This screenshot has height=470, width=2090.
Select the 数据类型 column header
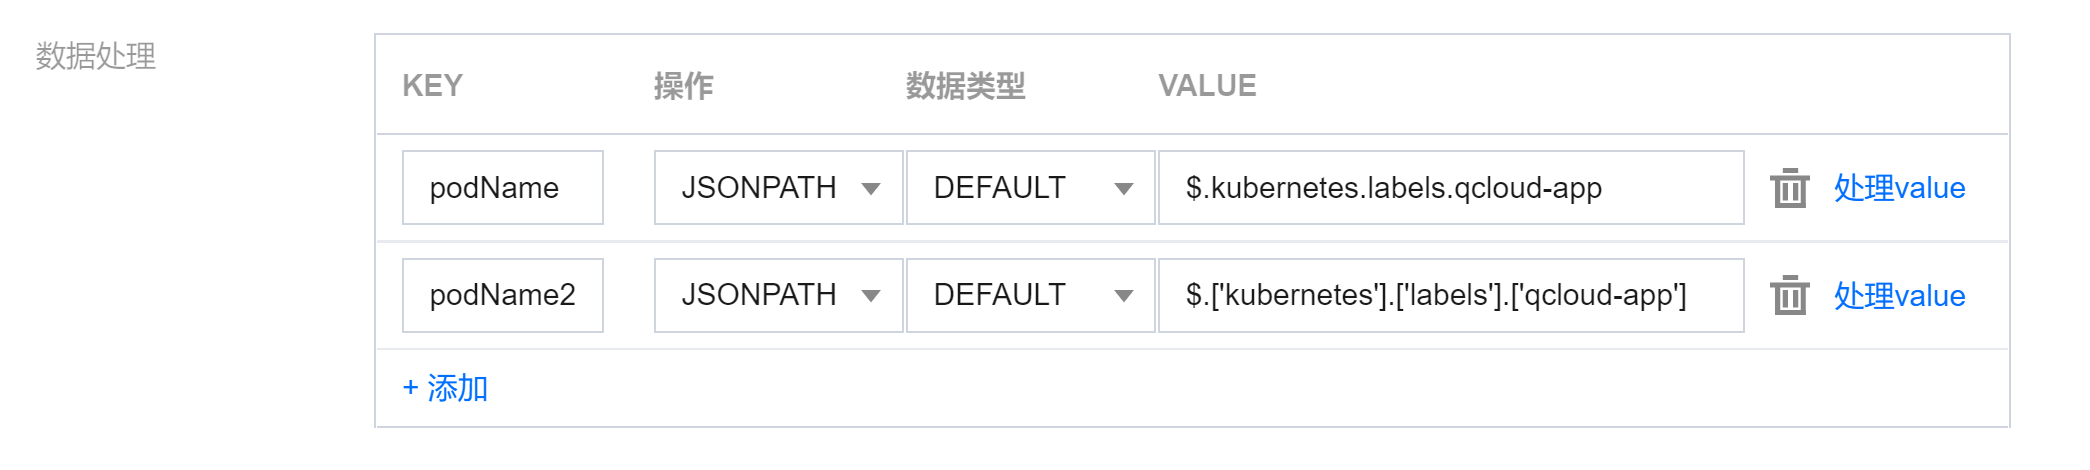click(965, 86)
